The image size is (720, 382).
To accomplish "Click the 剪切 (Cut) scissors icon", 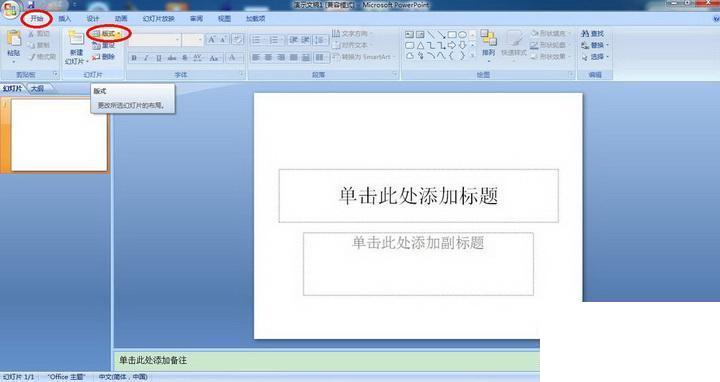I will coord(31,34).
